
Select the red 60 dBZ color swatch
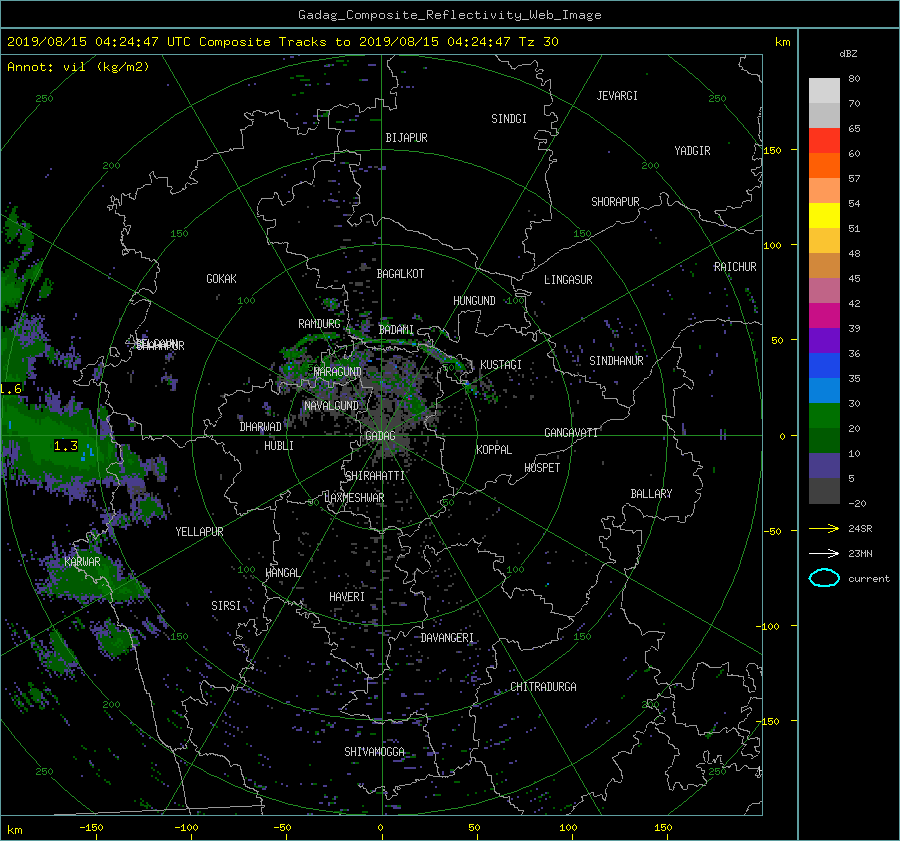pyautogui.click(x=824, y=141)
